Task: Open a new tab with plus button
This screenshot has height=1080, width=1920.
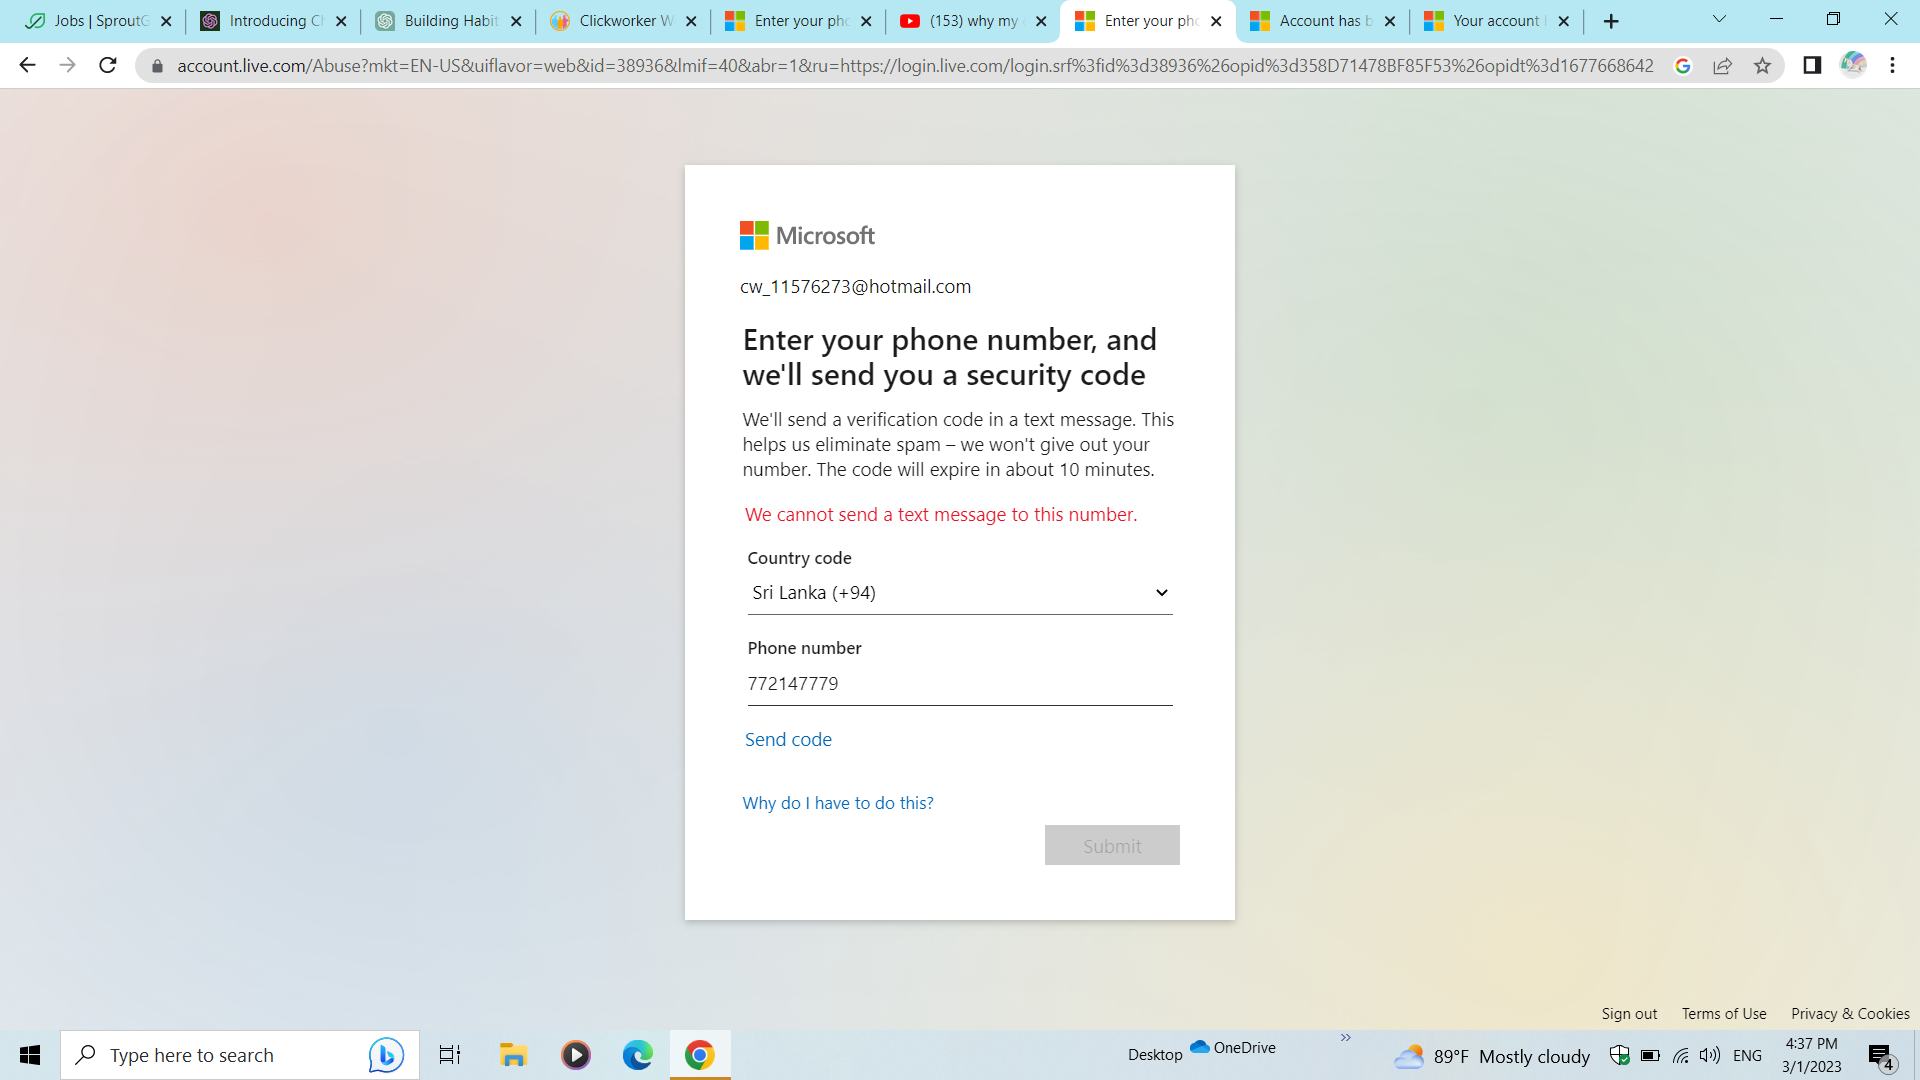Action: [1611, 21]
